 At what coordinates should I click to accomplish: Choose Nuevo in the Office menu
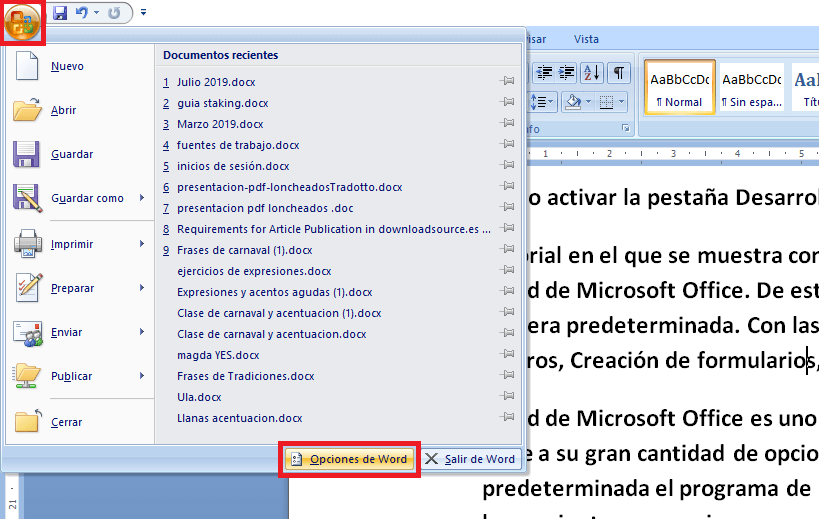tap(78, 66)
